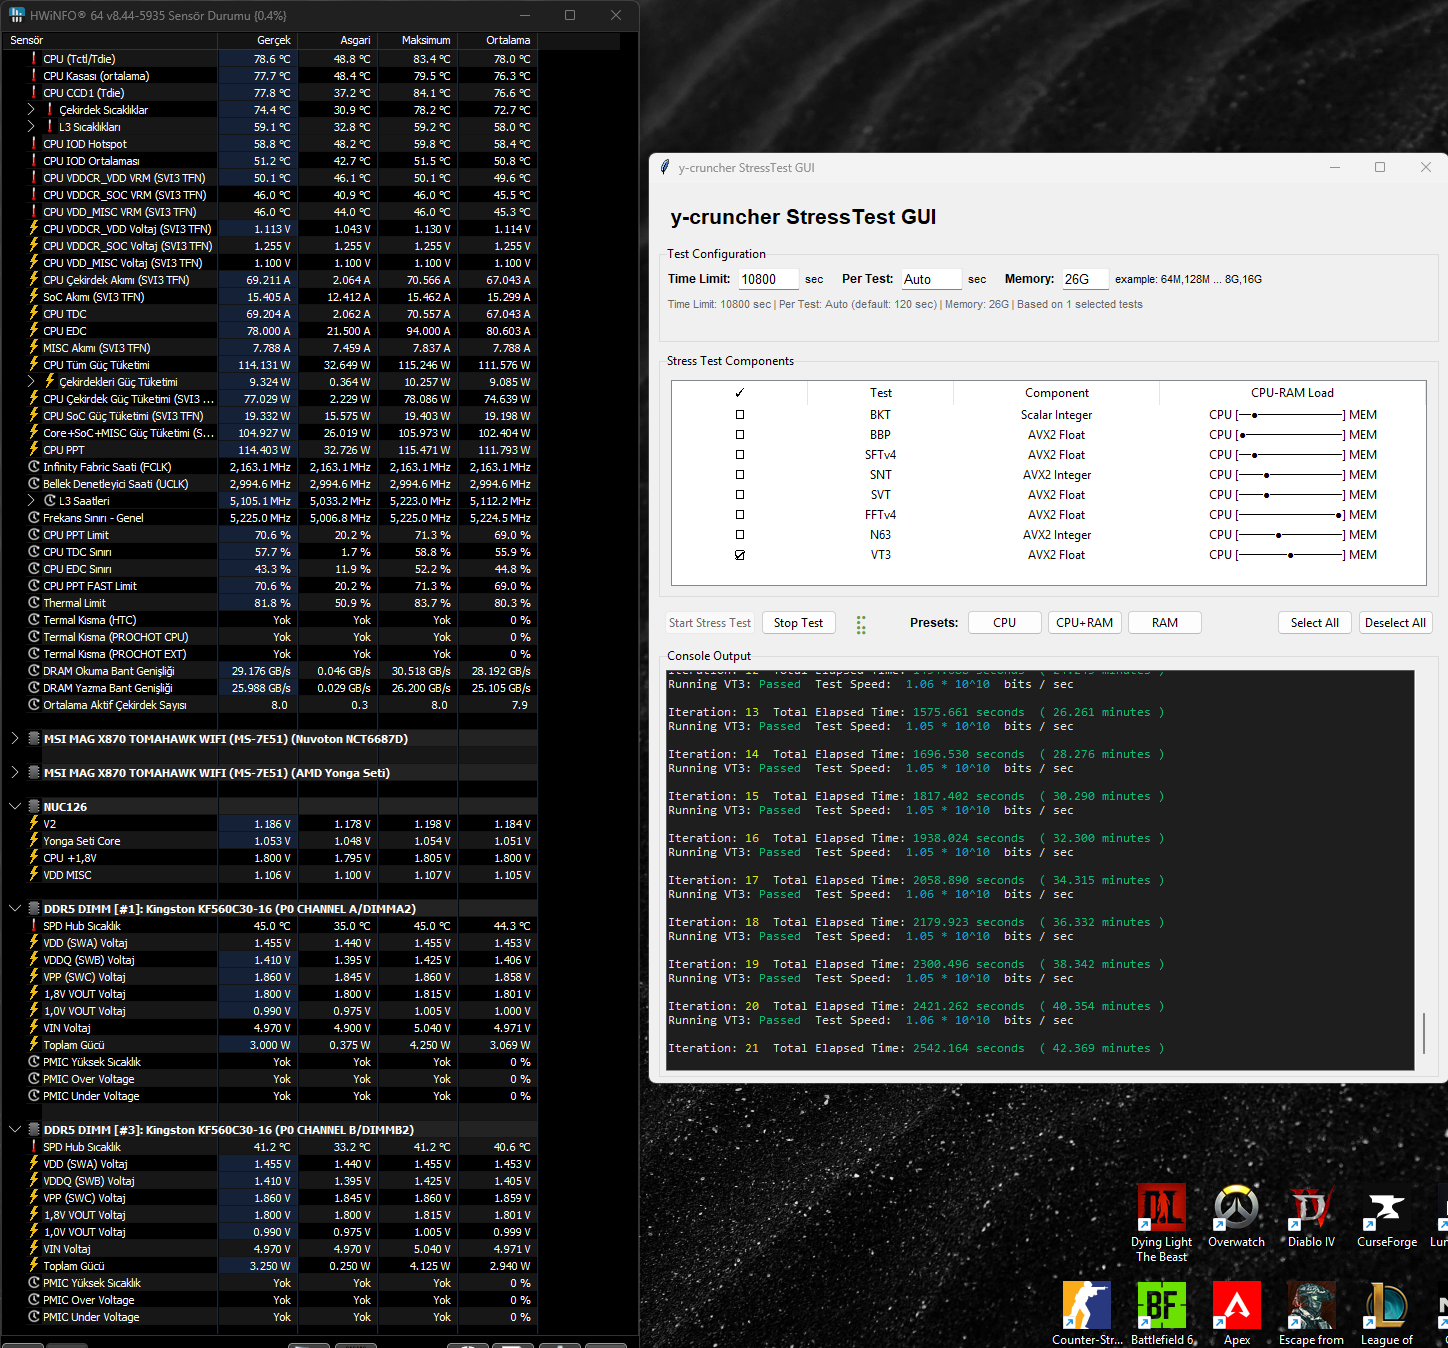Expand Nuvoton NCT6687D sensor group

coord(14,739)
